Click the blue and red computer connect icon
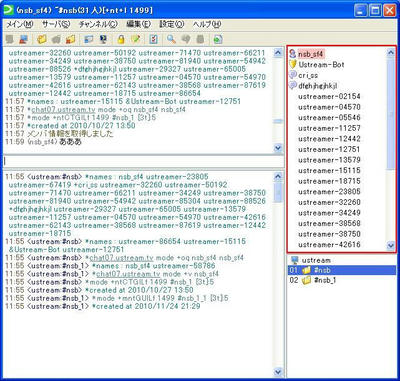This screenshot has height=381, width=400. pos(23,39)
